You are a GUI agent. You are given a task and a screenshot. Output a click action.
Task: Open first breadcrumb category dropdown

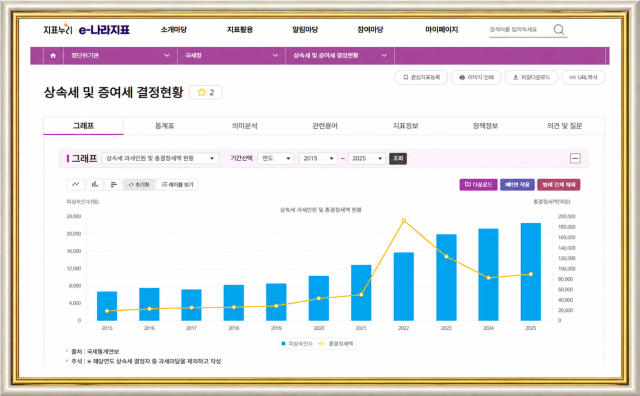120,56
